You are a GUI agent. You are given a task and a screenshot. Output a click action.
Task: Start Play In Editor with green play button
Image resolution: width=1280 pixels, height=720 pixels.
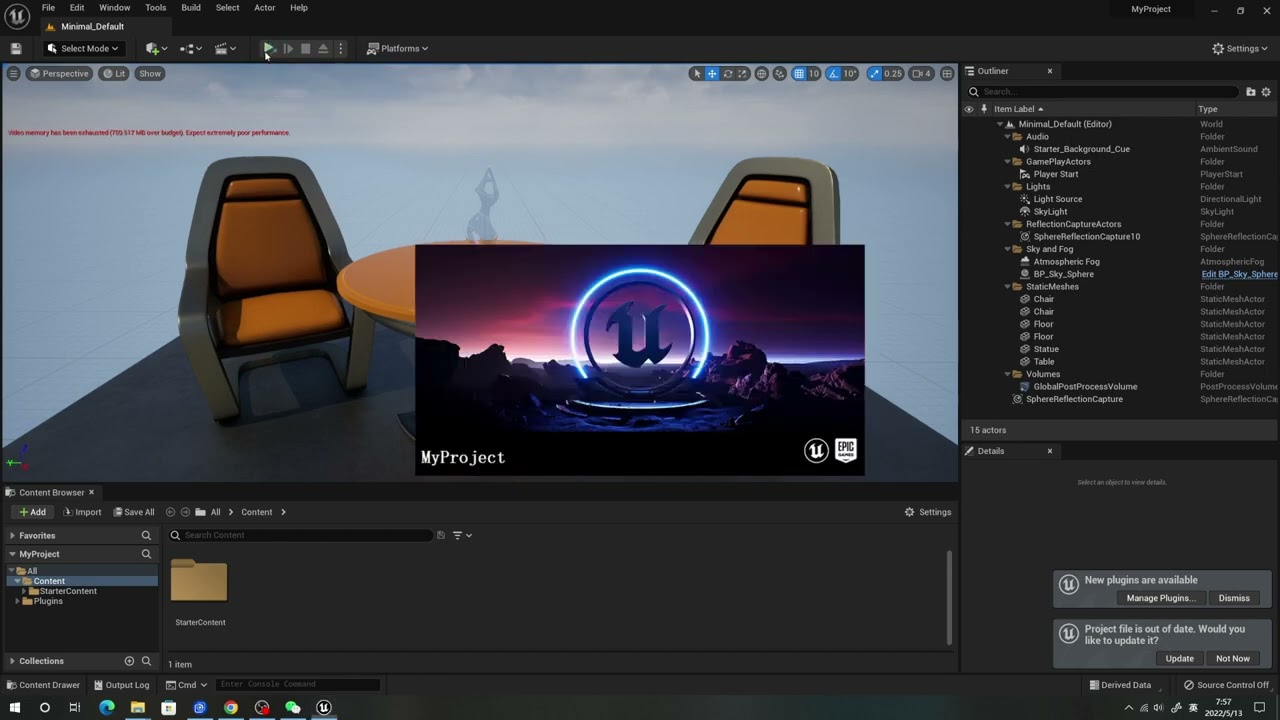pyautogui.click(x=269, y=48)
